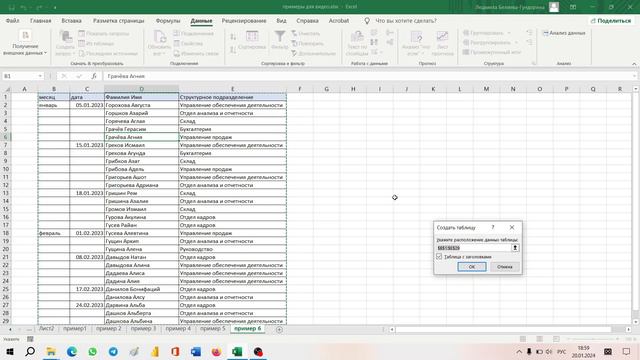
Task: Click Свойства in Connections group
Action: (188, 43)
